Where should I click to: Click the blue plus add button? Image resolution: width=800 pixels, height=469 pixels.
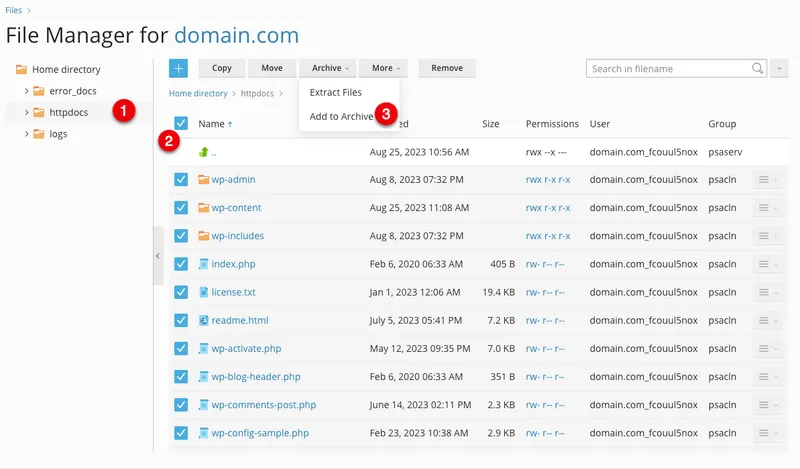(178, 68)
